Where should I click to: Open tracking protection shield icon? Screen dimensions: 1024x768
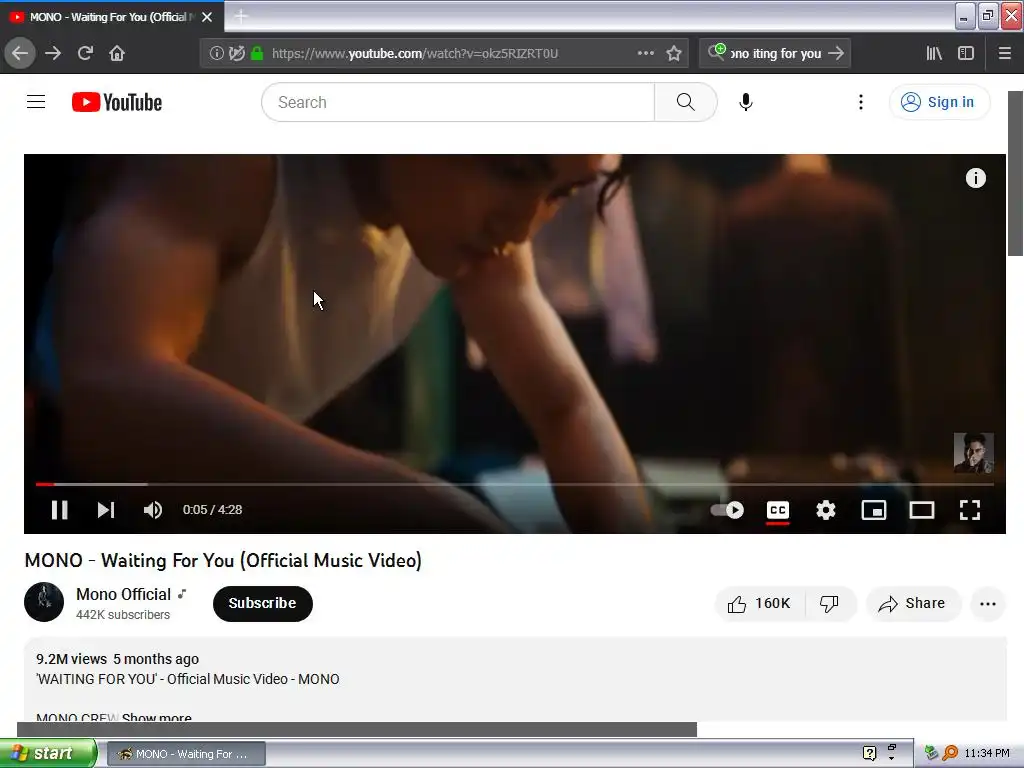[x=237, y=54]
